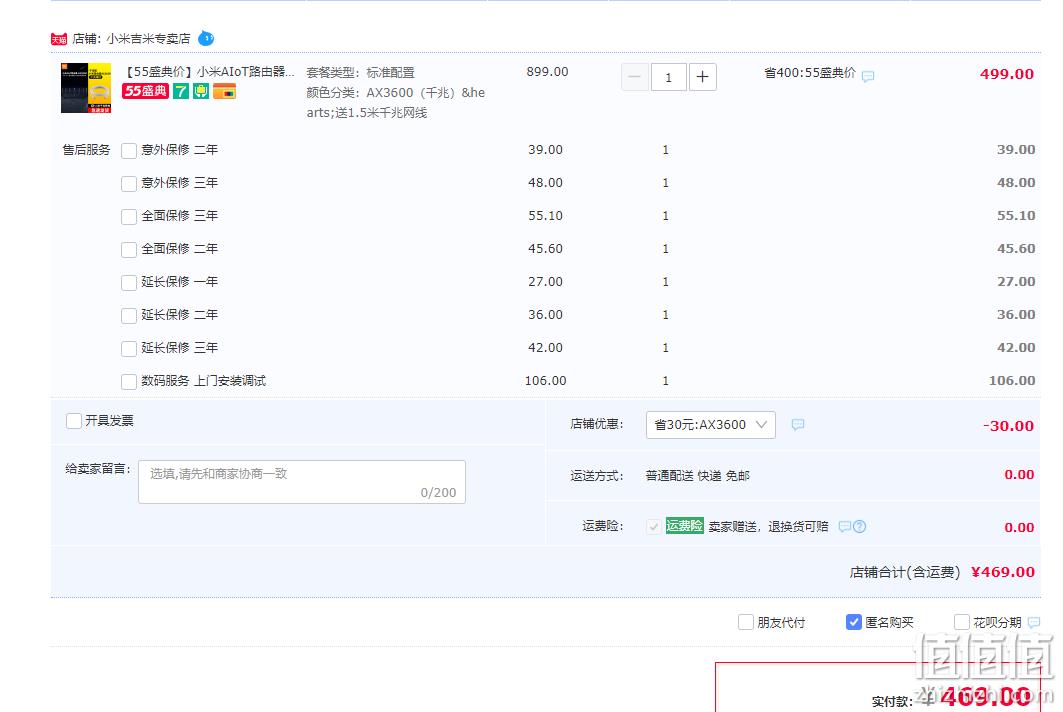This screenshot has height=712, width=1063.
Task: Check 延长保修 一年 option
Action: tap(129, 283)
